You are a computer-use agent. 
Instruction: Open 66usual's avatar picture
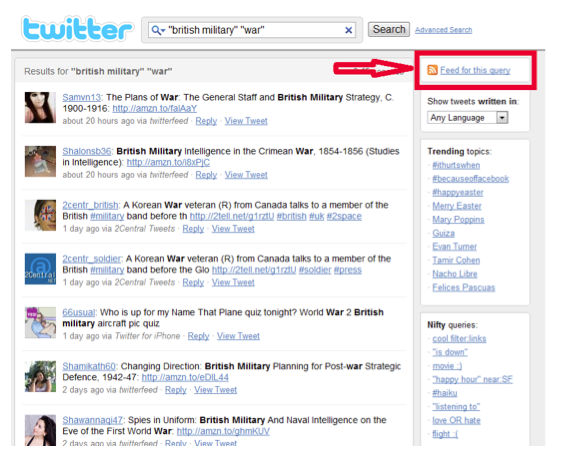[x=40, y=323]
